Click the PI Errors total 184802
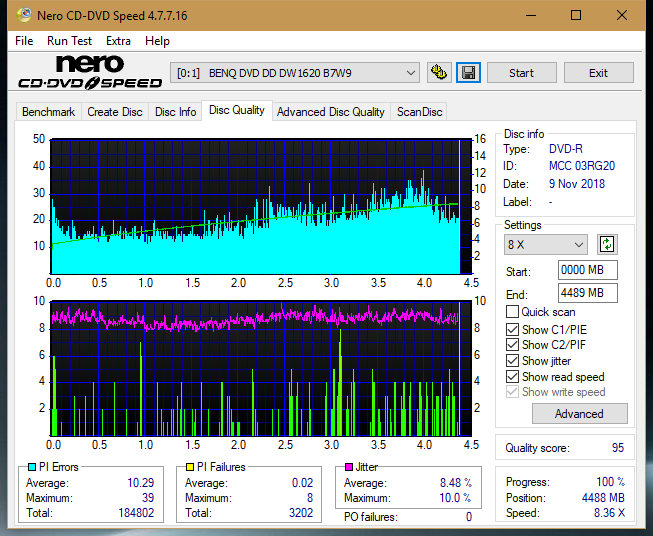This screenshot has height=536, width=653. pyautogui.click(x=136, y=513)
